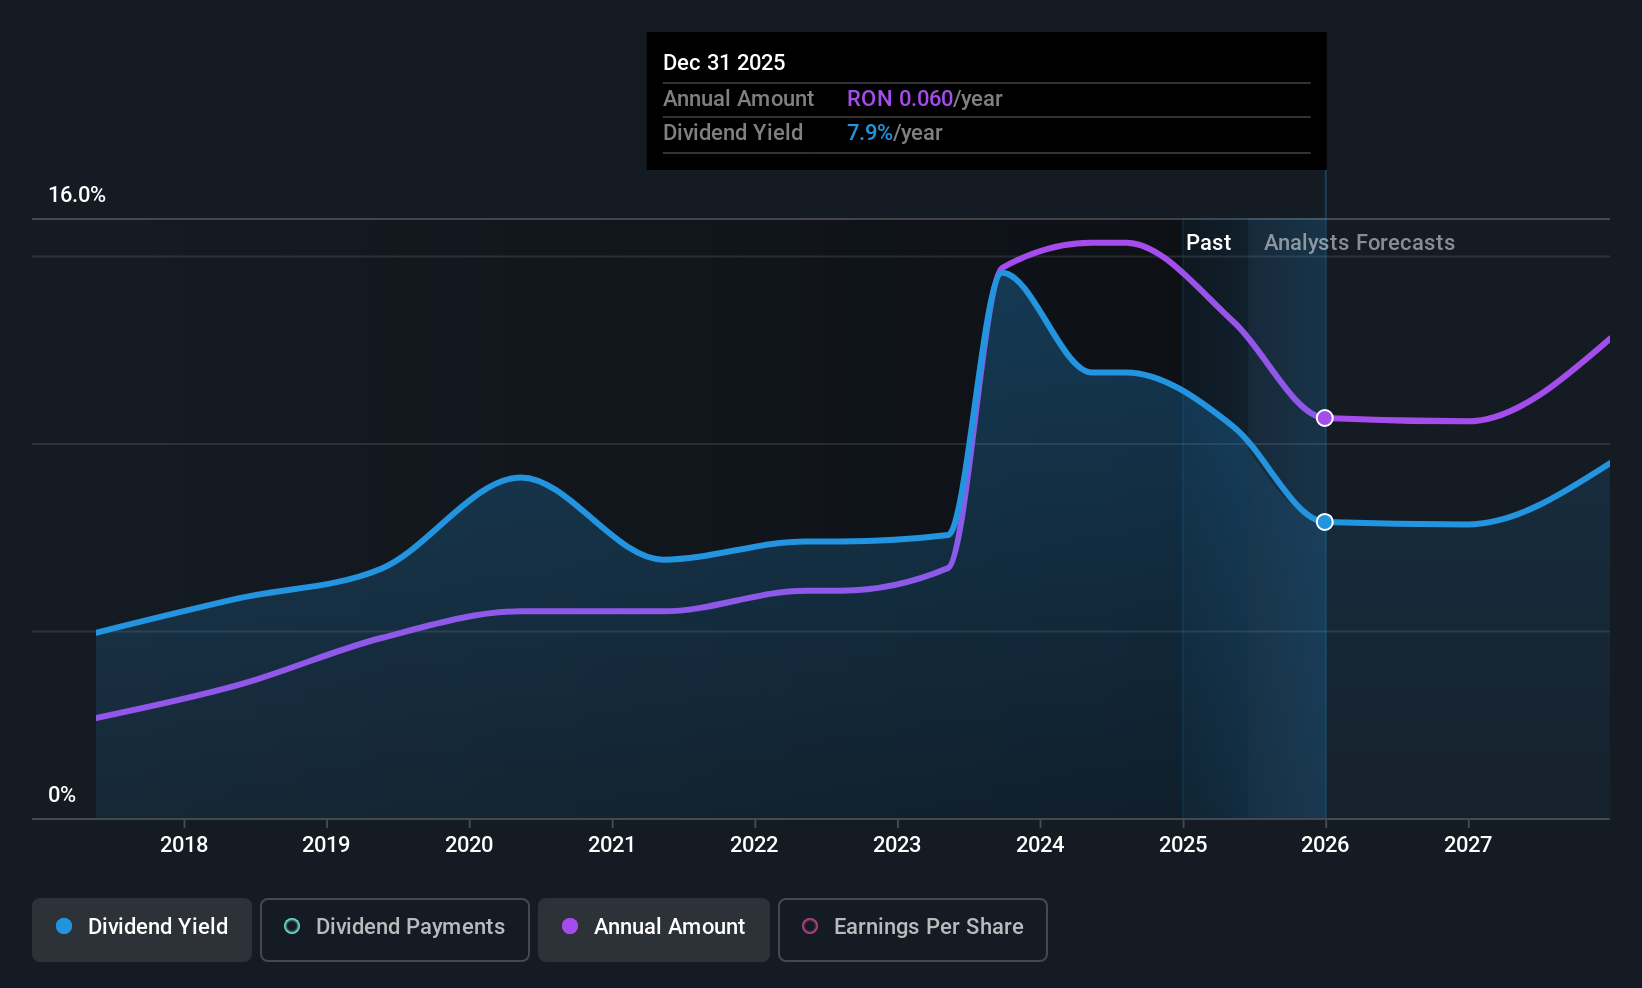This screenshot has height=988, width=1642.
Task: Click the RON 0.060/year tooltip value
Action: pos(924,99)
